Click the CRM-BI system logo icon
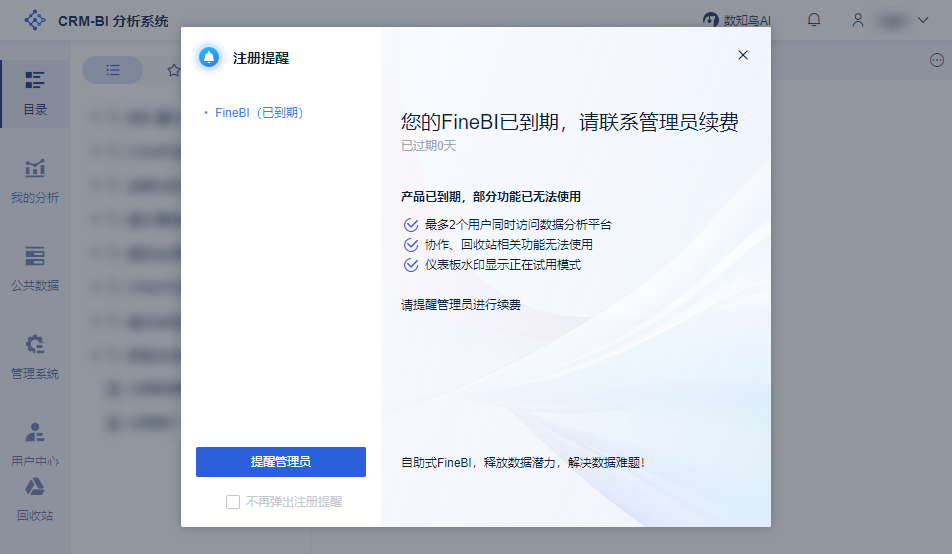This screenshot has height=554, width=952. [x=35, y=20]
